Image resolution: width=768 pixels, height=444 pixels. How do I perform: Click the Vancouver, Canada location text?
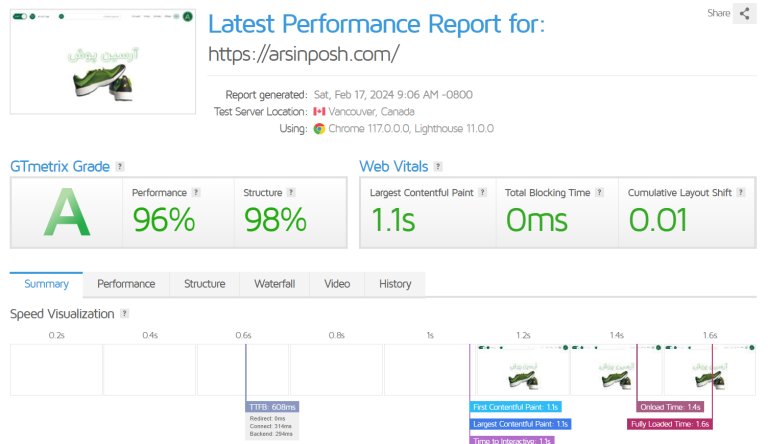(371, 112)
